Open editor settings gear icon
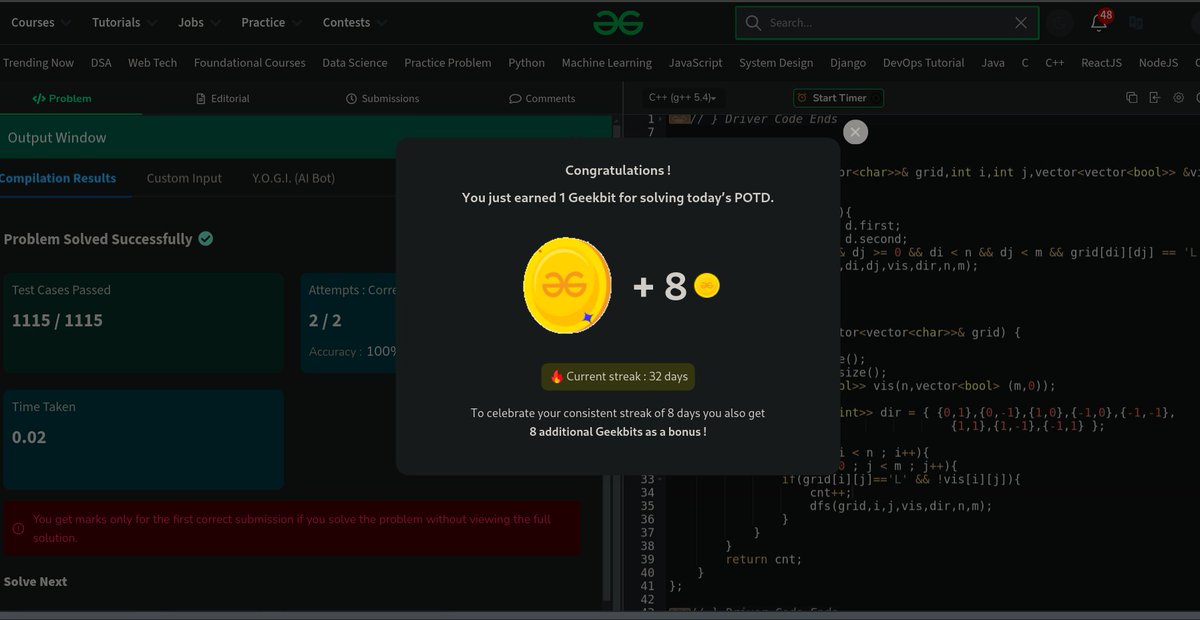Screen dimensions: 1200x620 pyautogui.click(x=1178, y=98)
